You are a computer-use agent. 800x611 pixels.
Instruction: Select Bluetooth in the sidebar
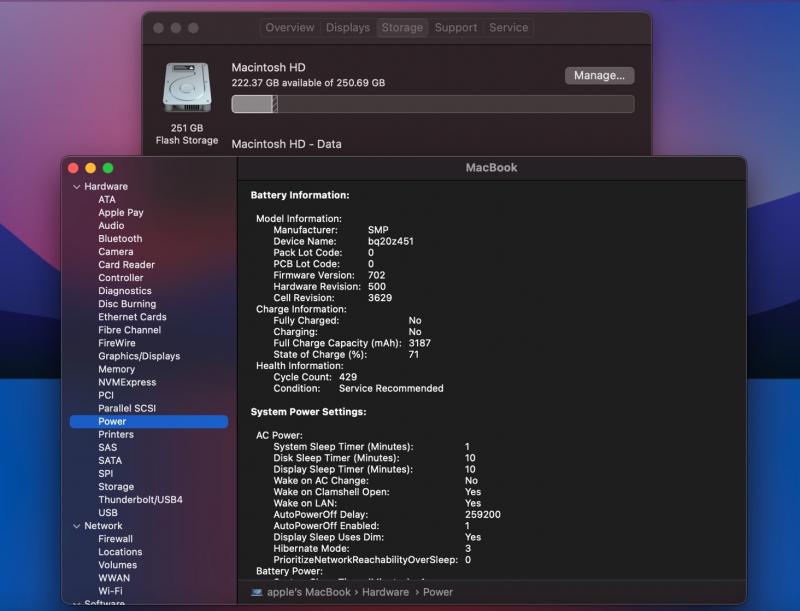click(120, 239)
